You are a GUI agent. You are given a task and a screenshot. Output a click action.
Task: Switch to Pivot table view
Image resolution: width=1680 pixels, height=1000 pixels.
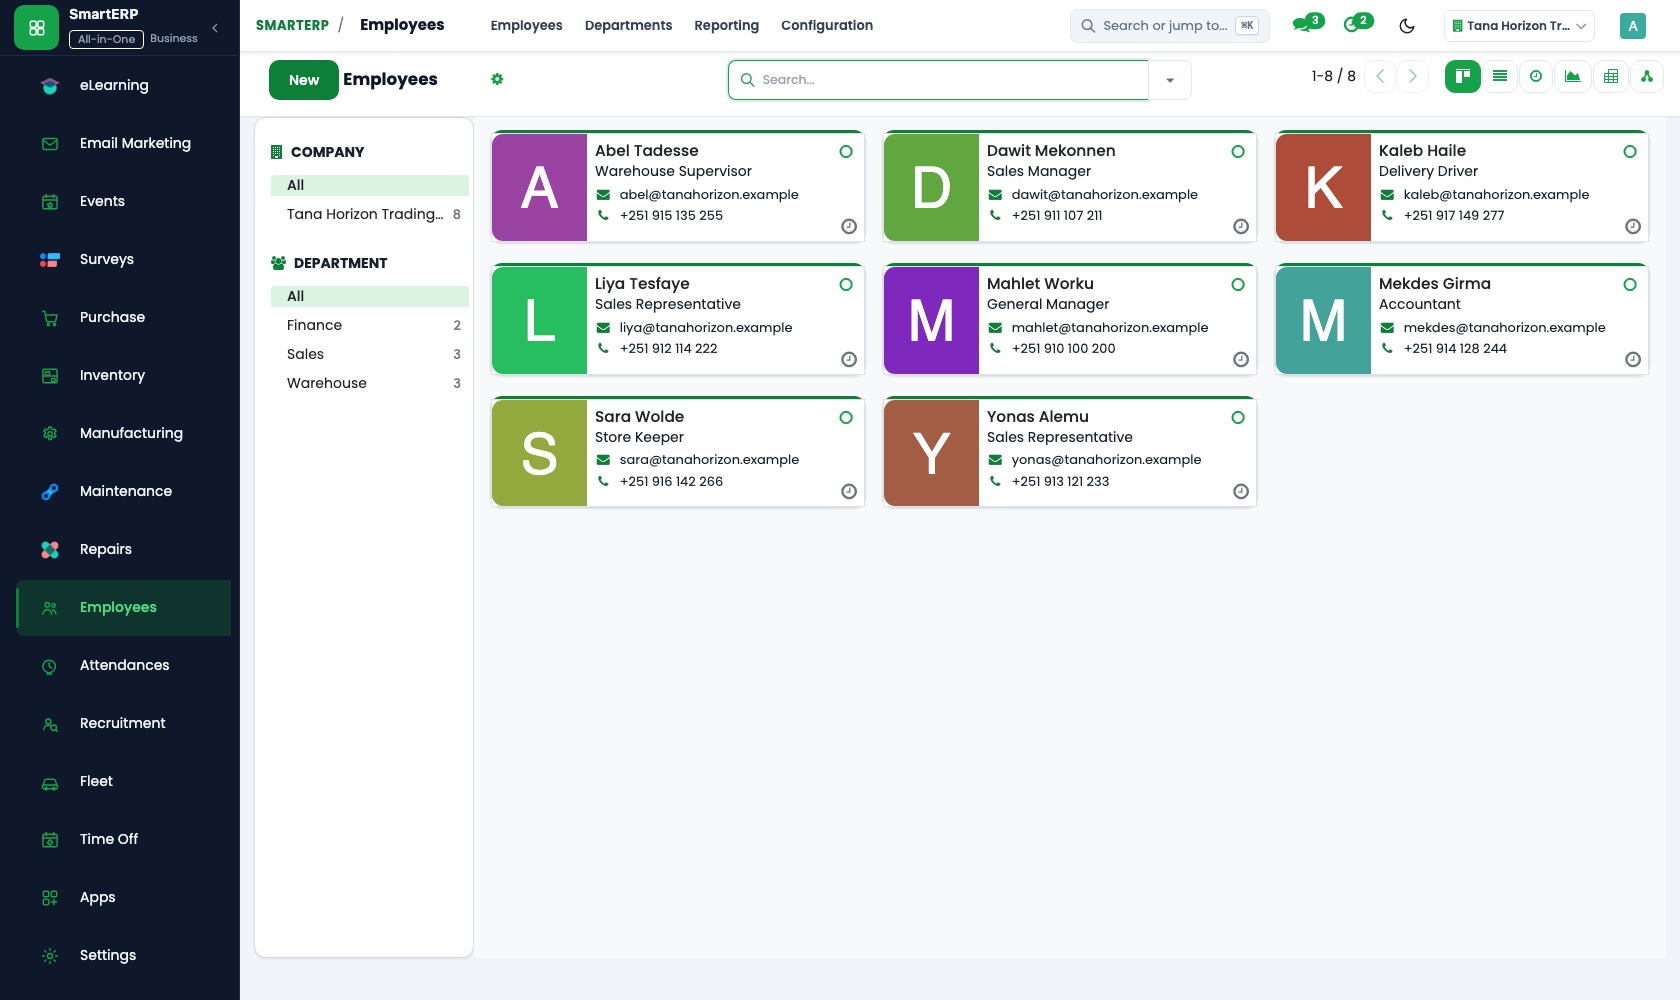(x=1610, y=76)
